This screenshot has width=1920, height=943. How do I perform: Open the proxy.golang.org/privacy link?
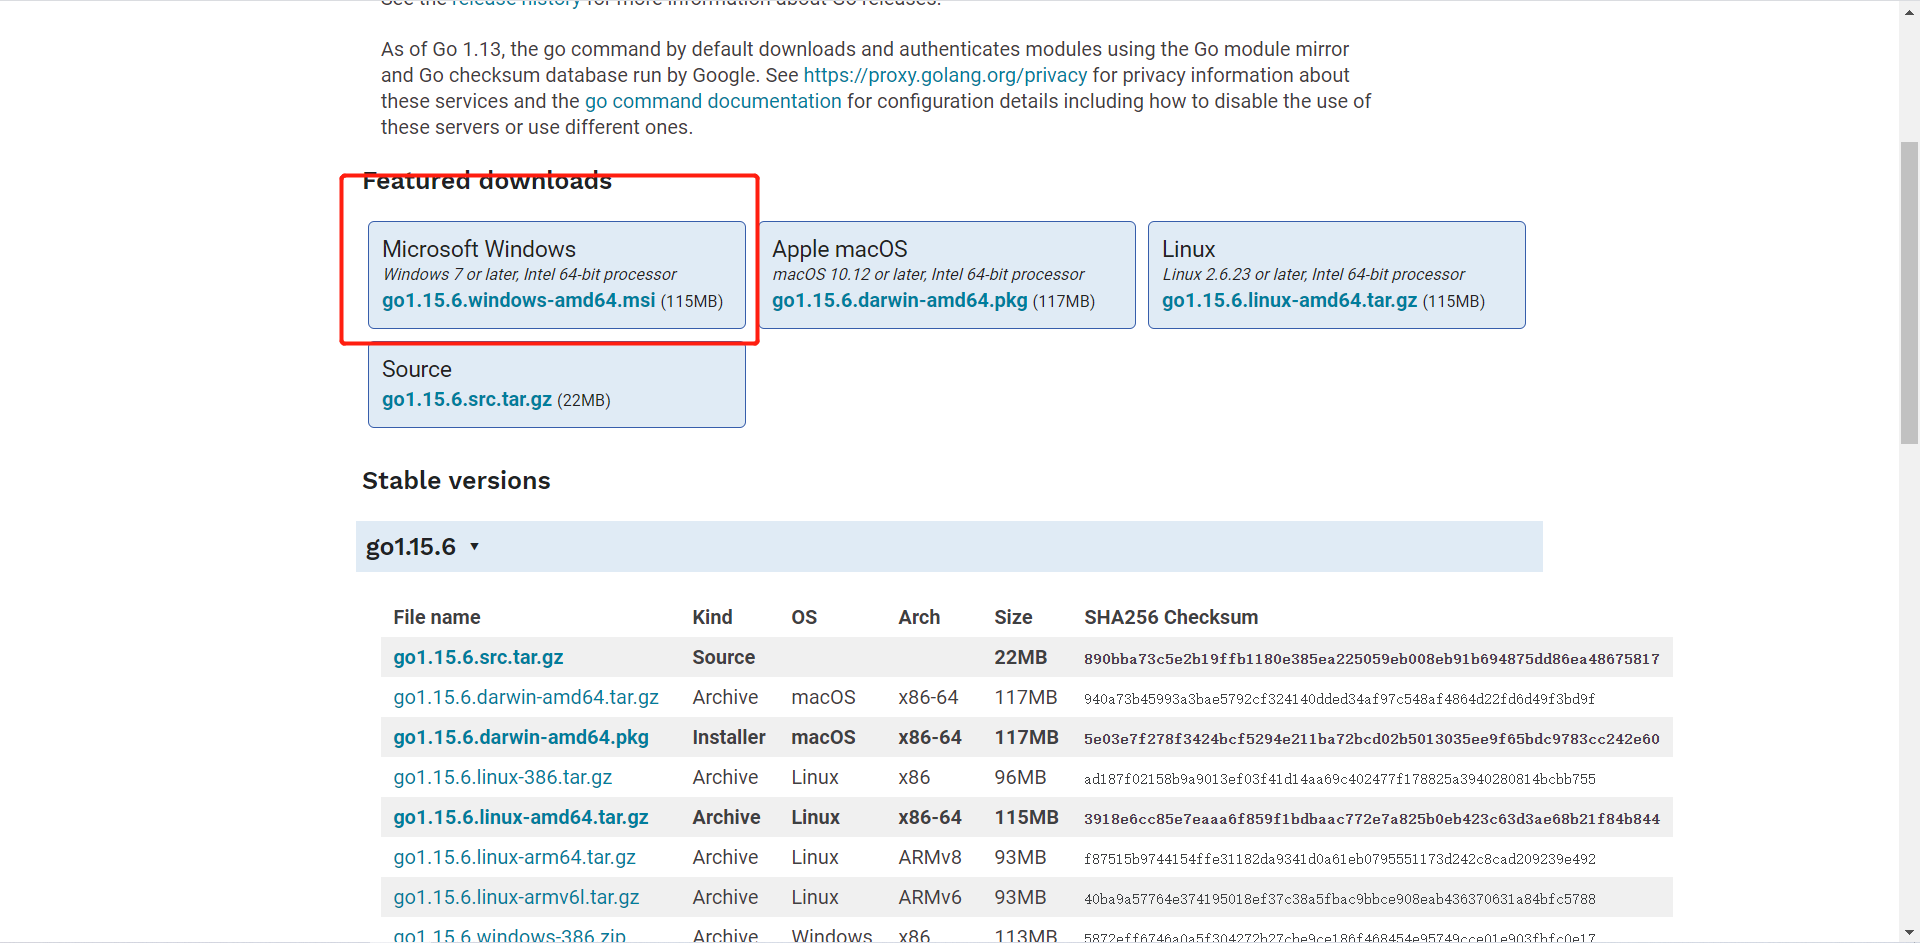pyautogui.click(x=945, y=75)
